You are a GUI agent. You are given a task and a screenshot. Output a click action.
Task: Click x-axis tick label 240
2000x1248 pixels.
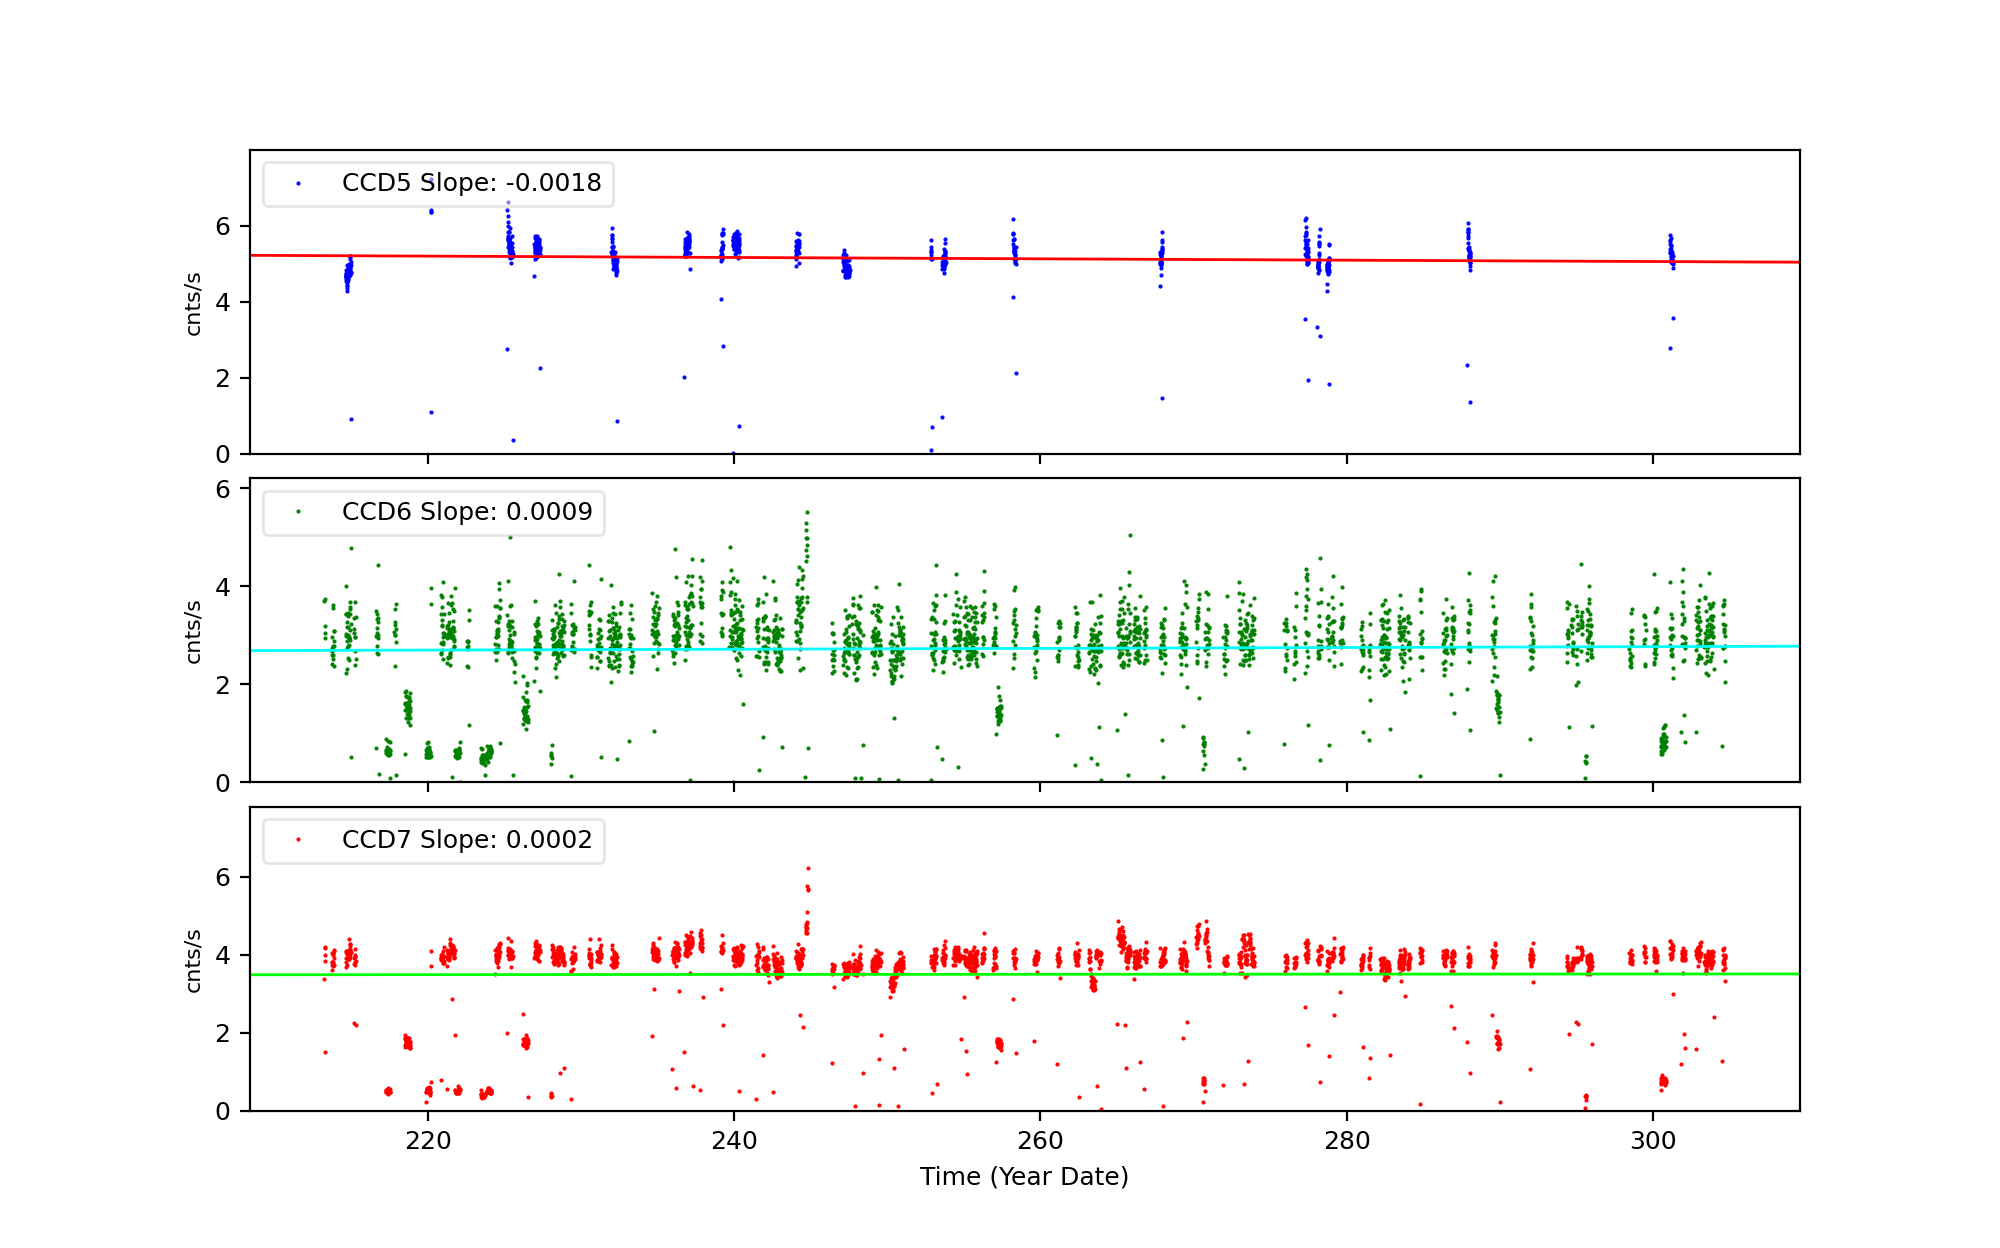(x=734, y=1142)
